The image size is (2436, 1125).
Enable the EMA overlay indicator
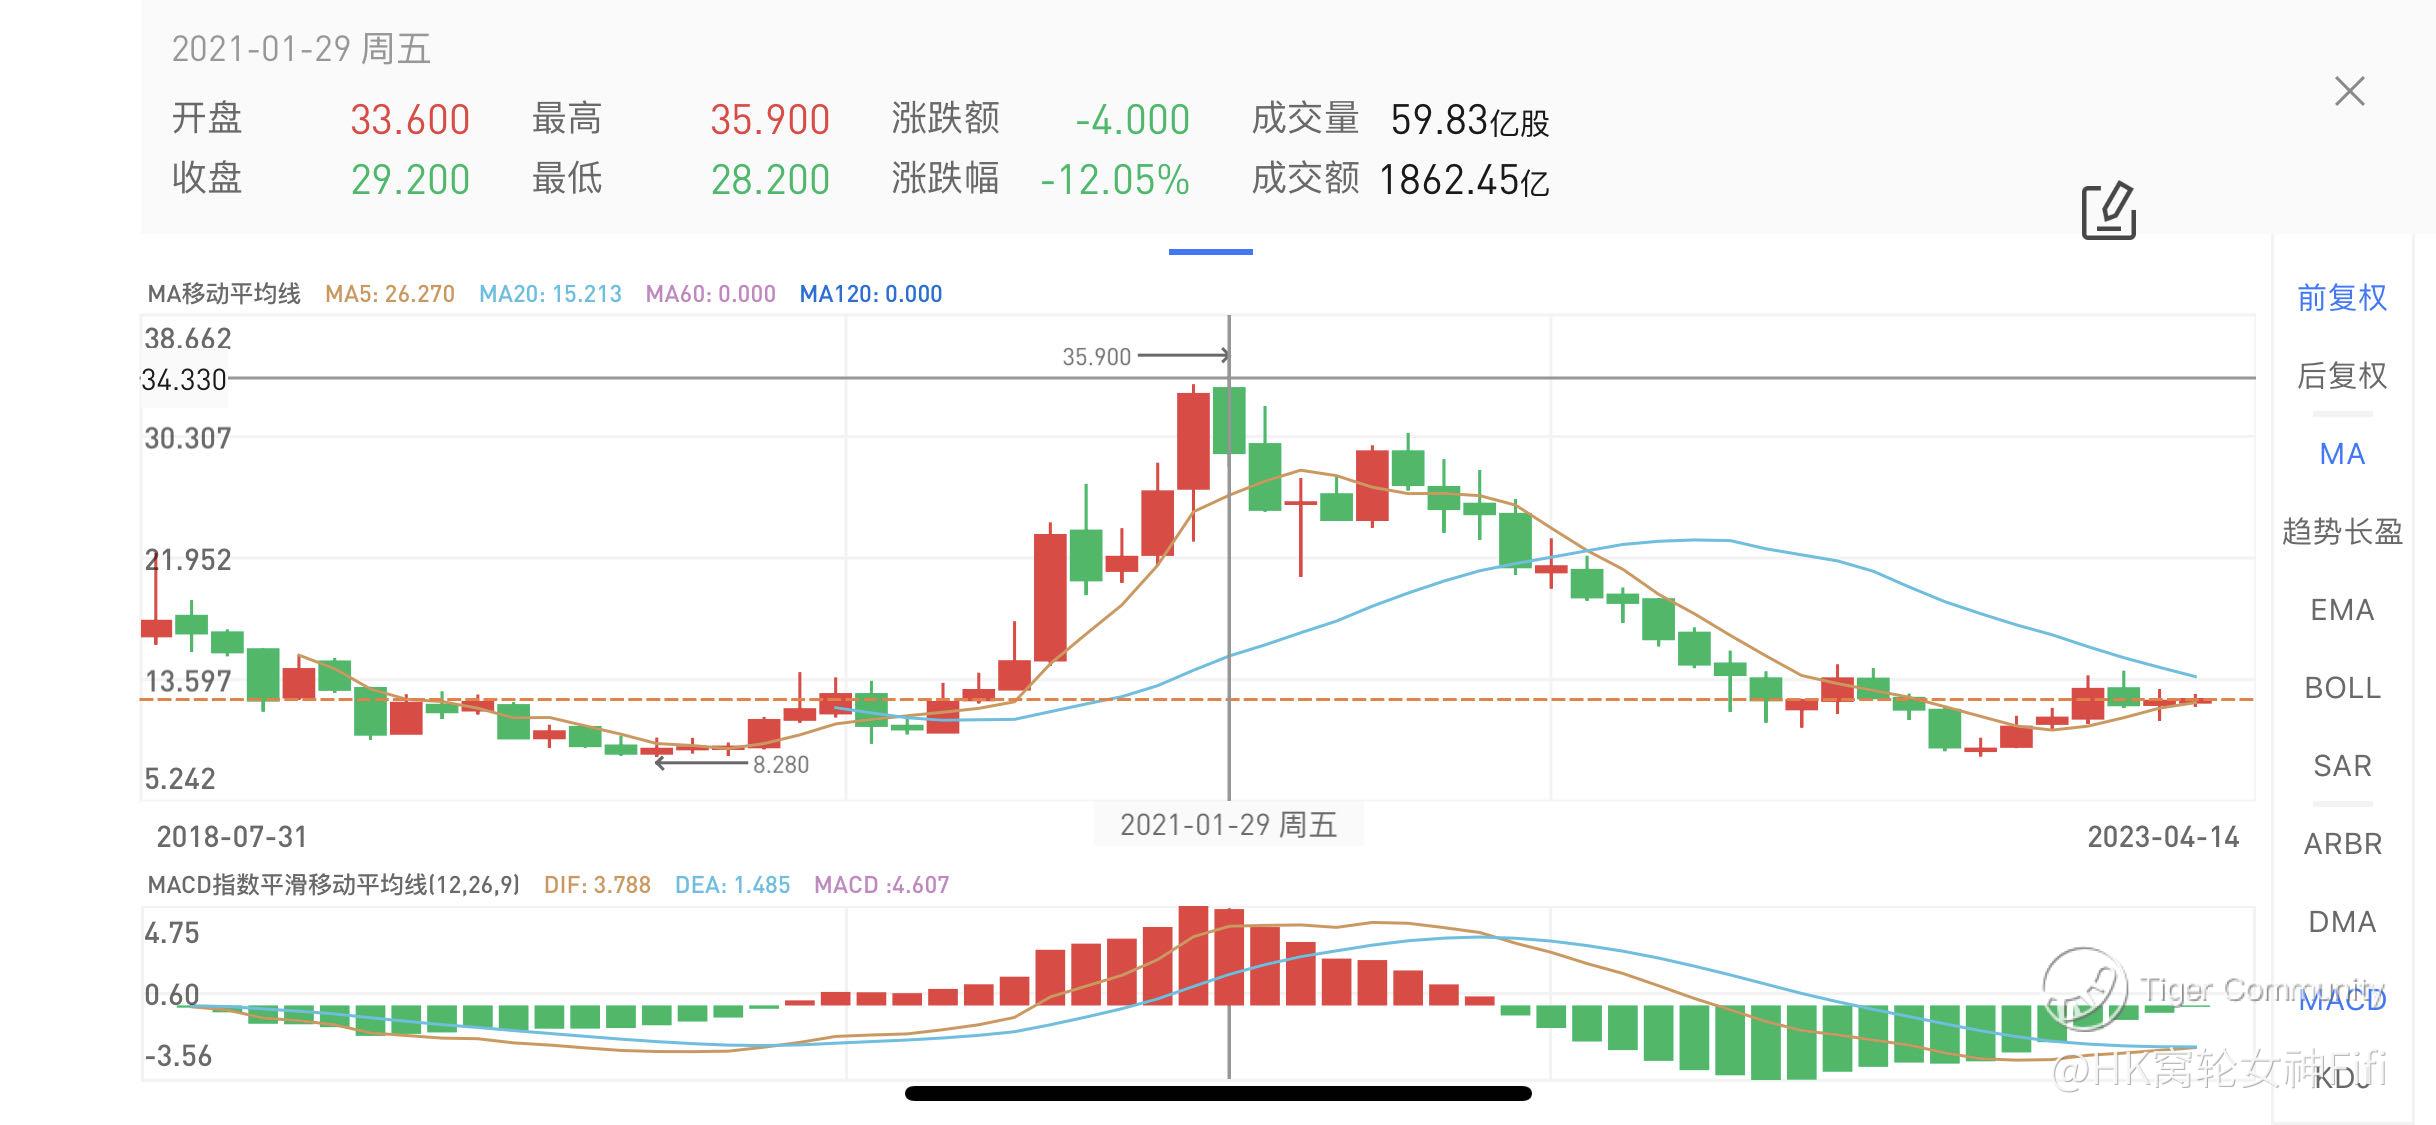tap(2341, 610)
